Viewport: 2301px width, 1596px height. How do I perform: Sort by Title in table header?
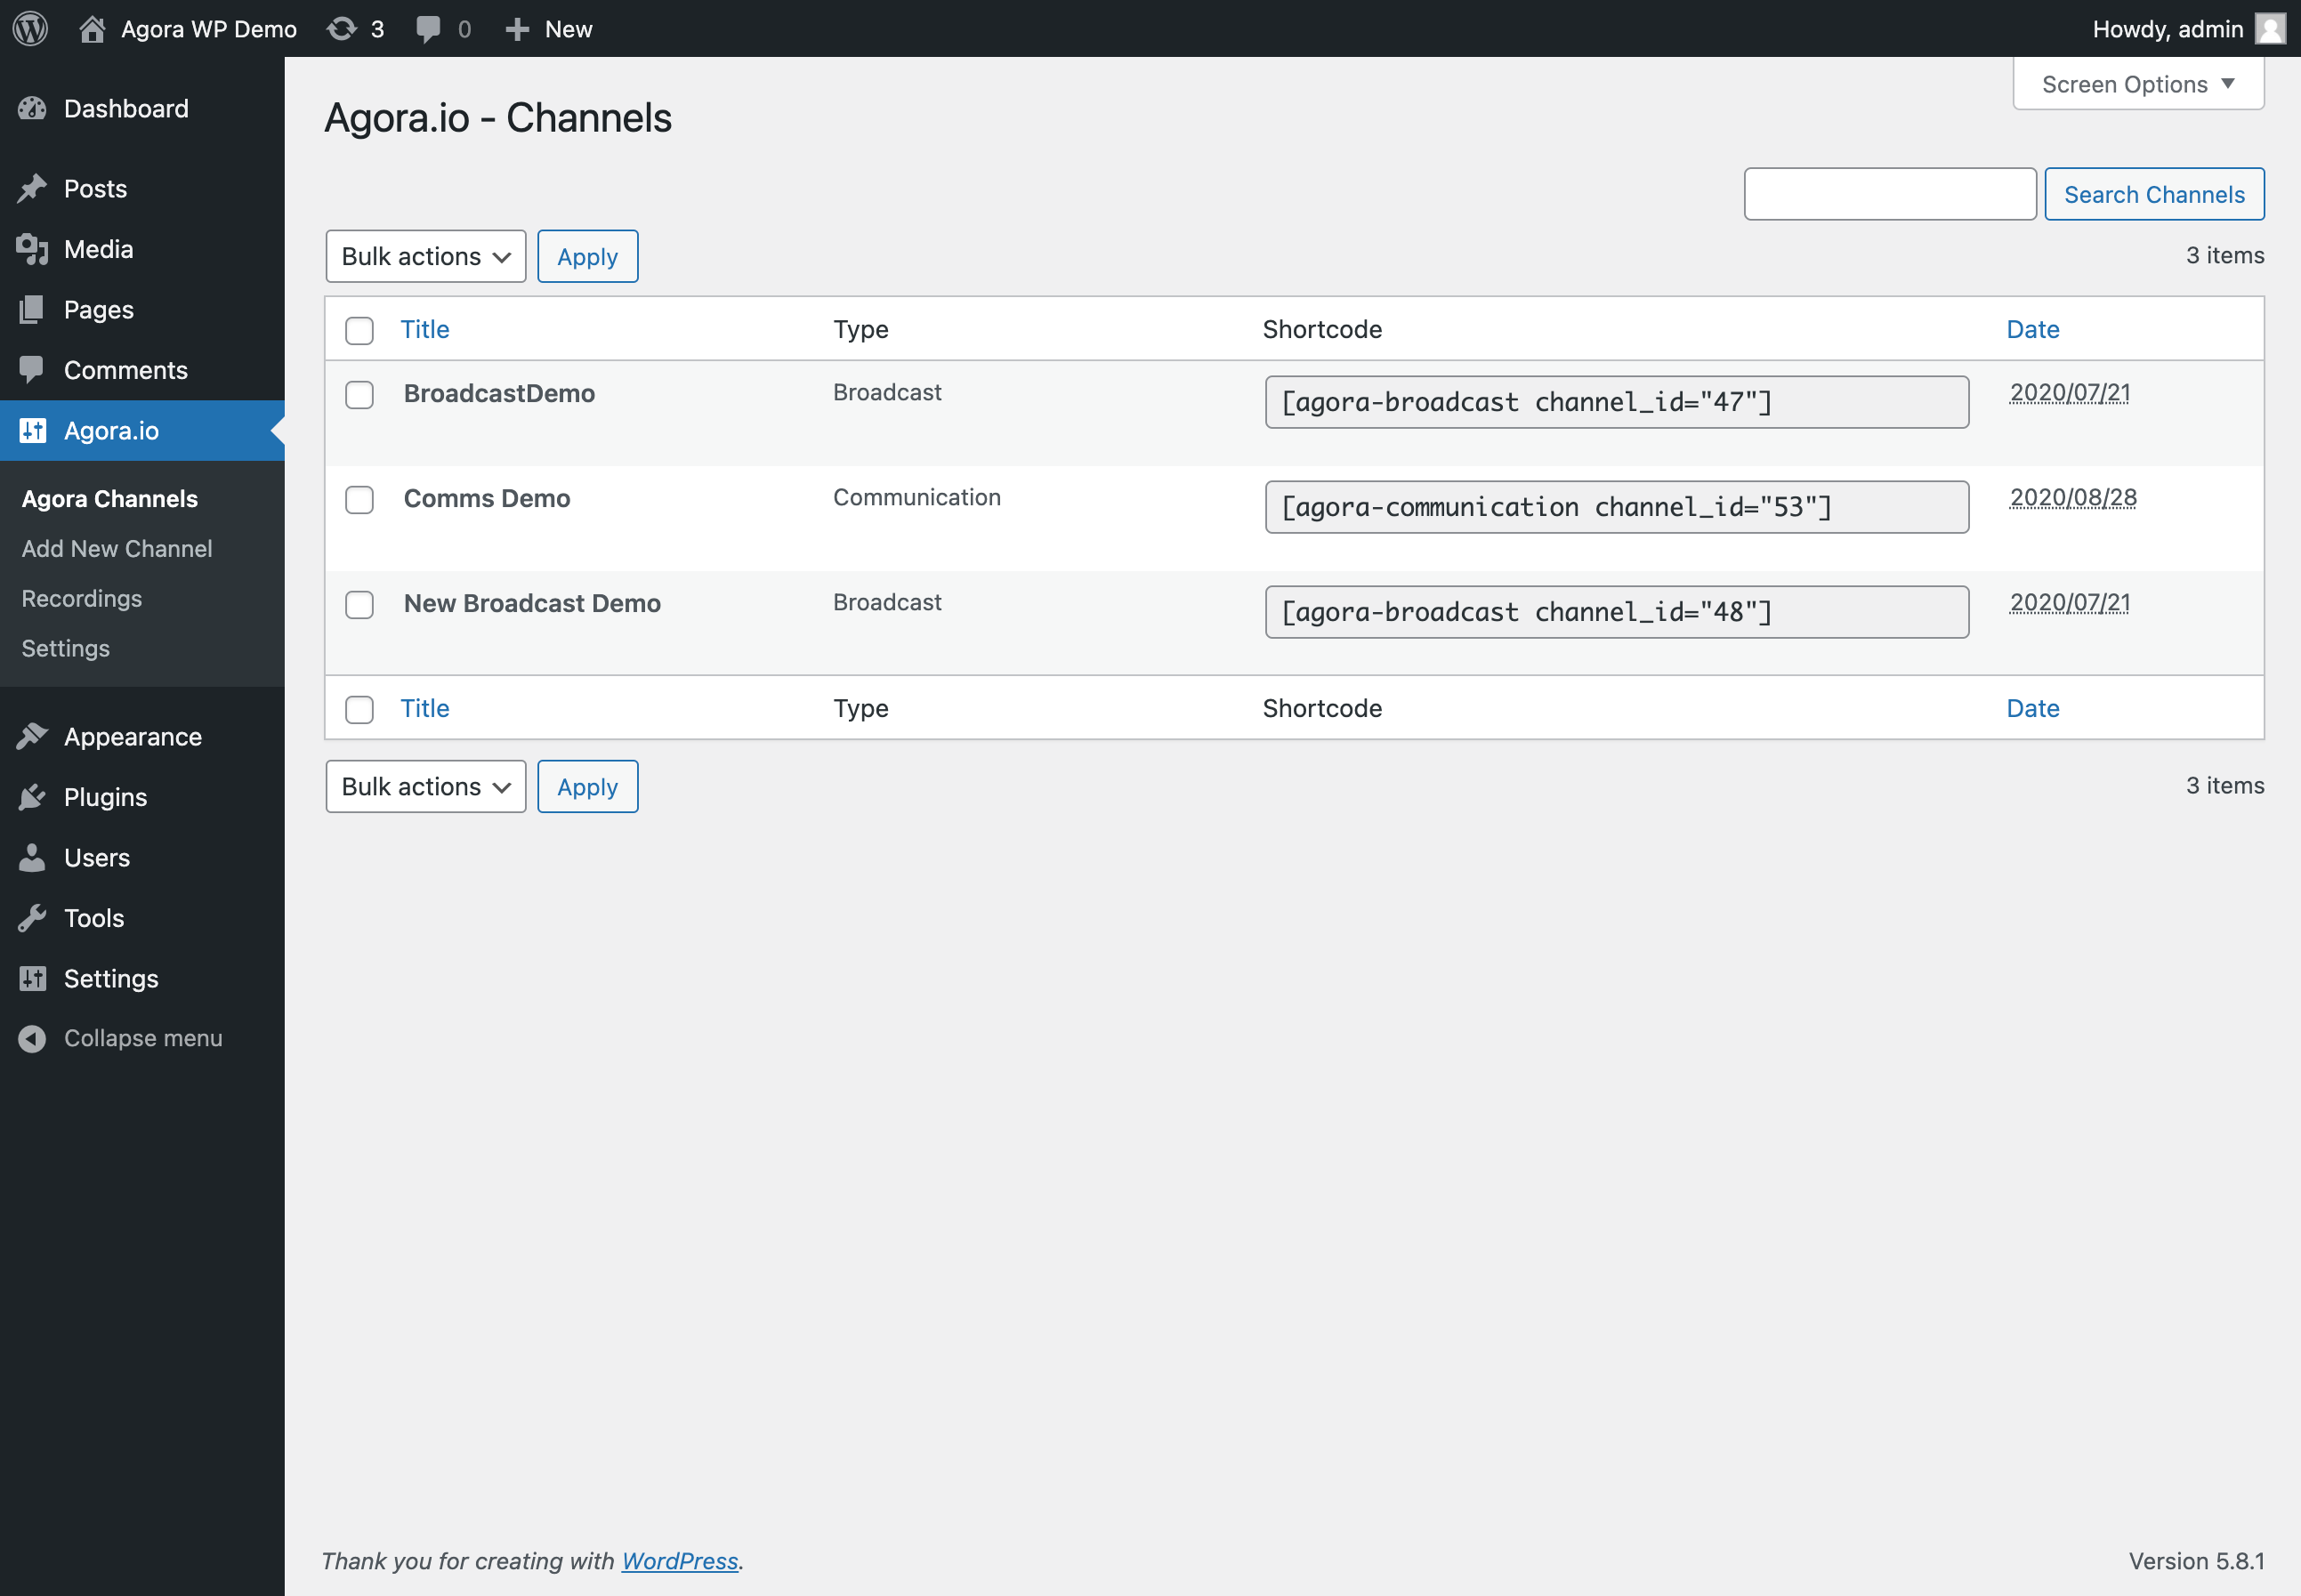[x=425, y=329]
